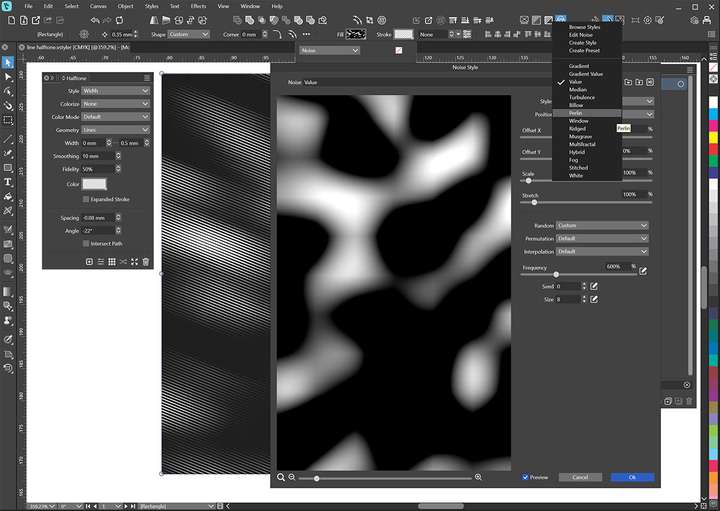
Task: Click the zoom-in magnifier below noise preview
Action: tap(478, 478)
